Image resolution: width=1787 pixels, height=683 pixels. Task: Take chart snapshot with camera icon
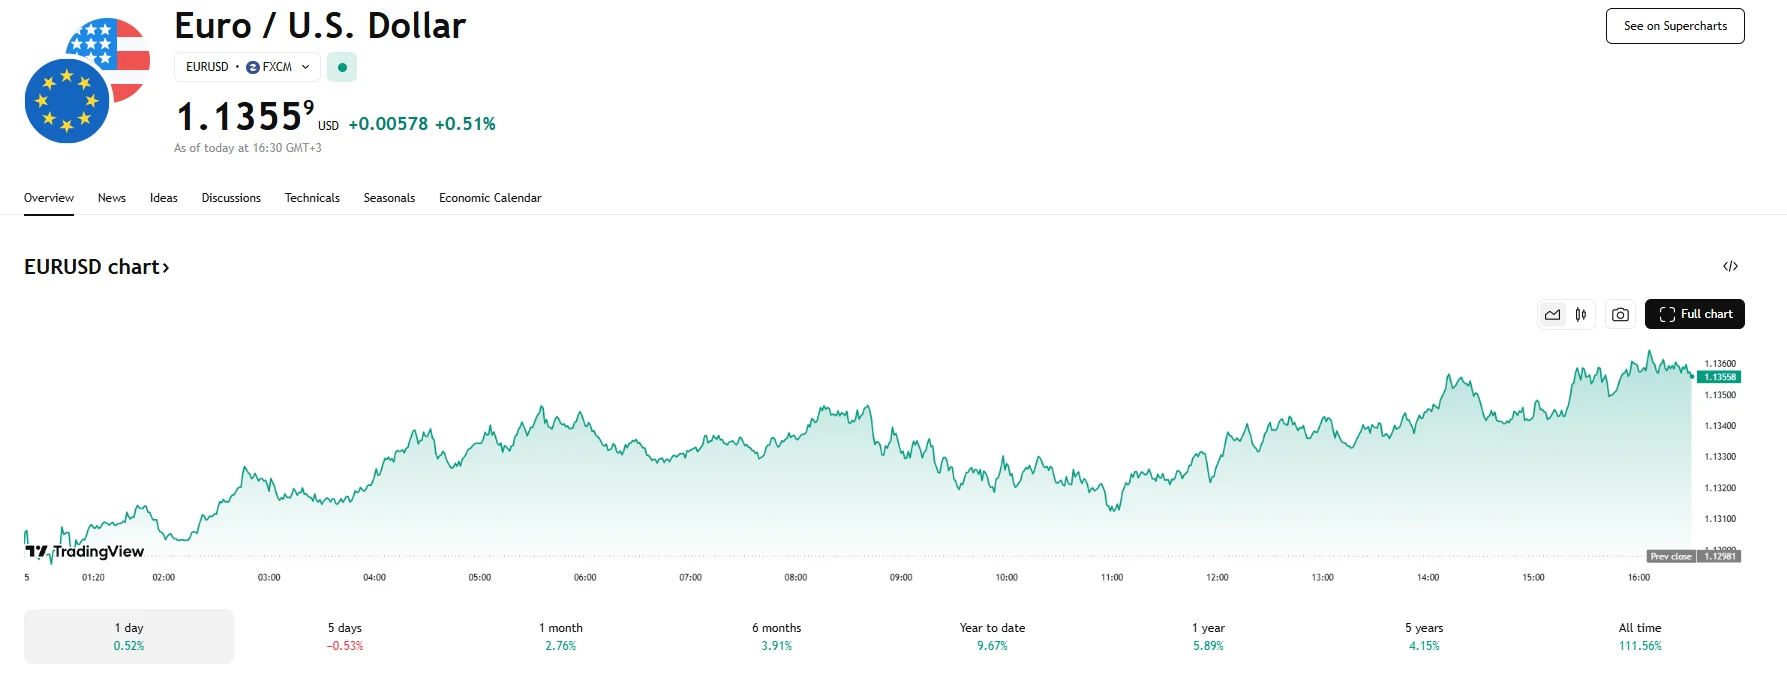point(1620,315)
